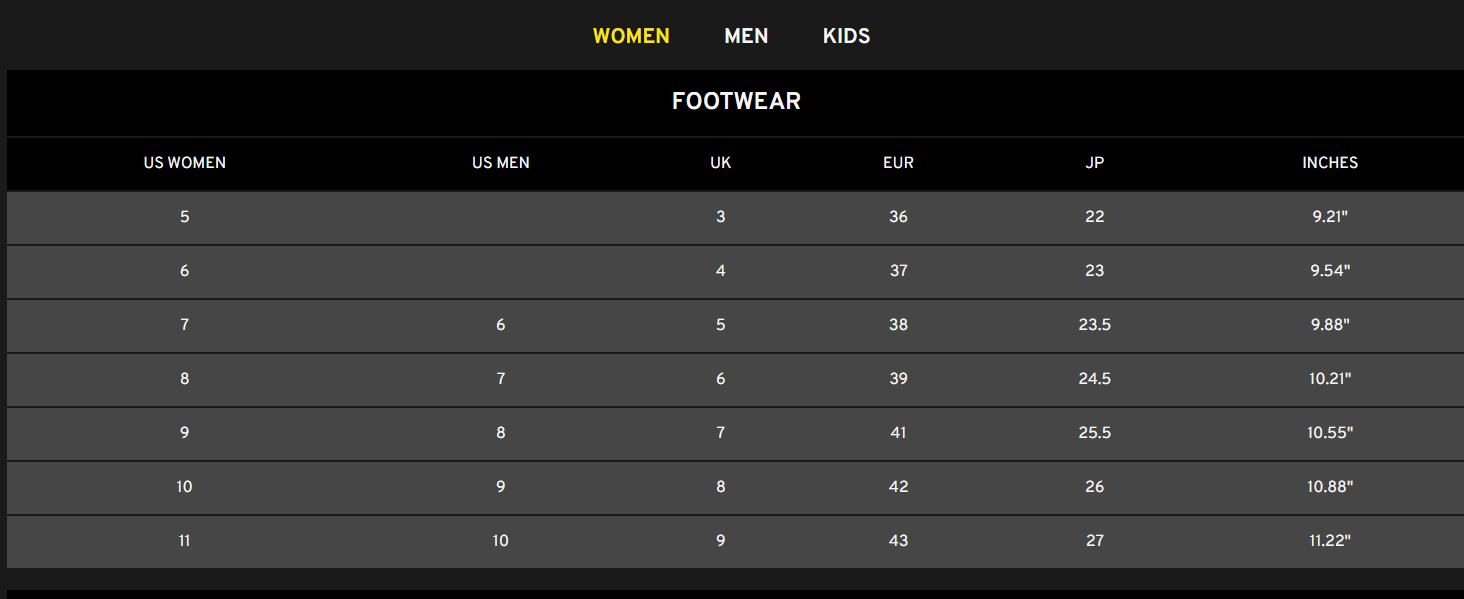Click the 9.88" inches value
This screenshot has width=1464, height=599.
1330,325
